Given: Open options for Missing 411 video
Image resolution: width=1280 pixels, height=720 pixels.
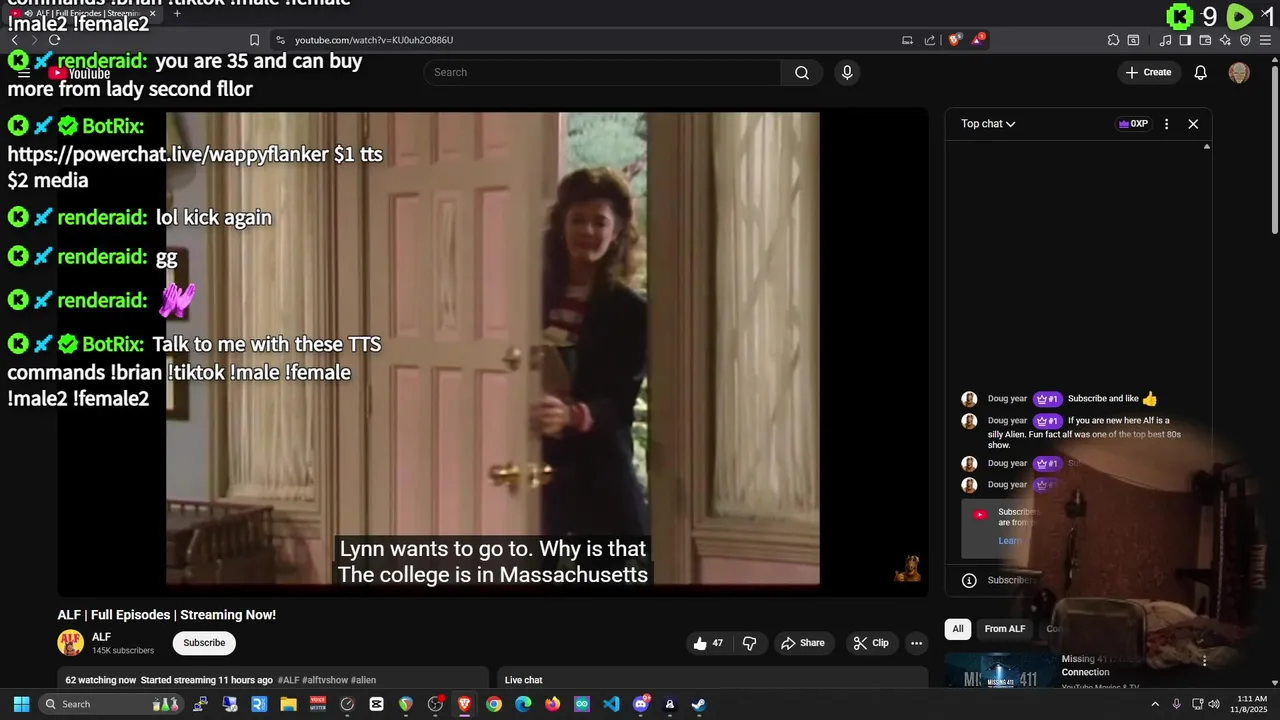Looking at the screenshot, I should [x=1204, y=661].
